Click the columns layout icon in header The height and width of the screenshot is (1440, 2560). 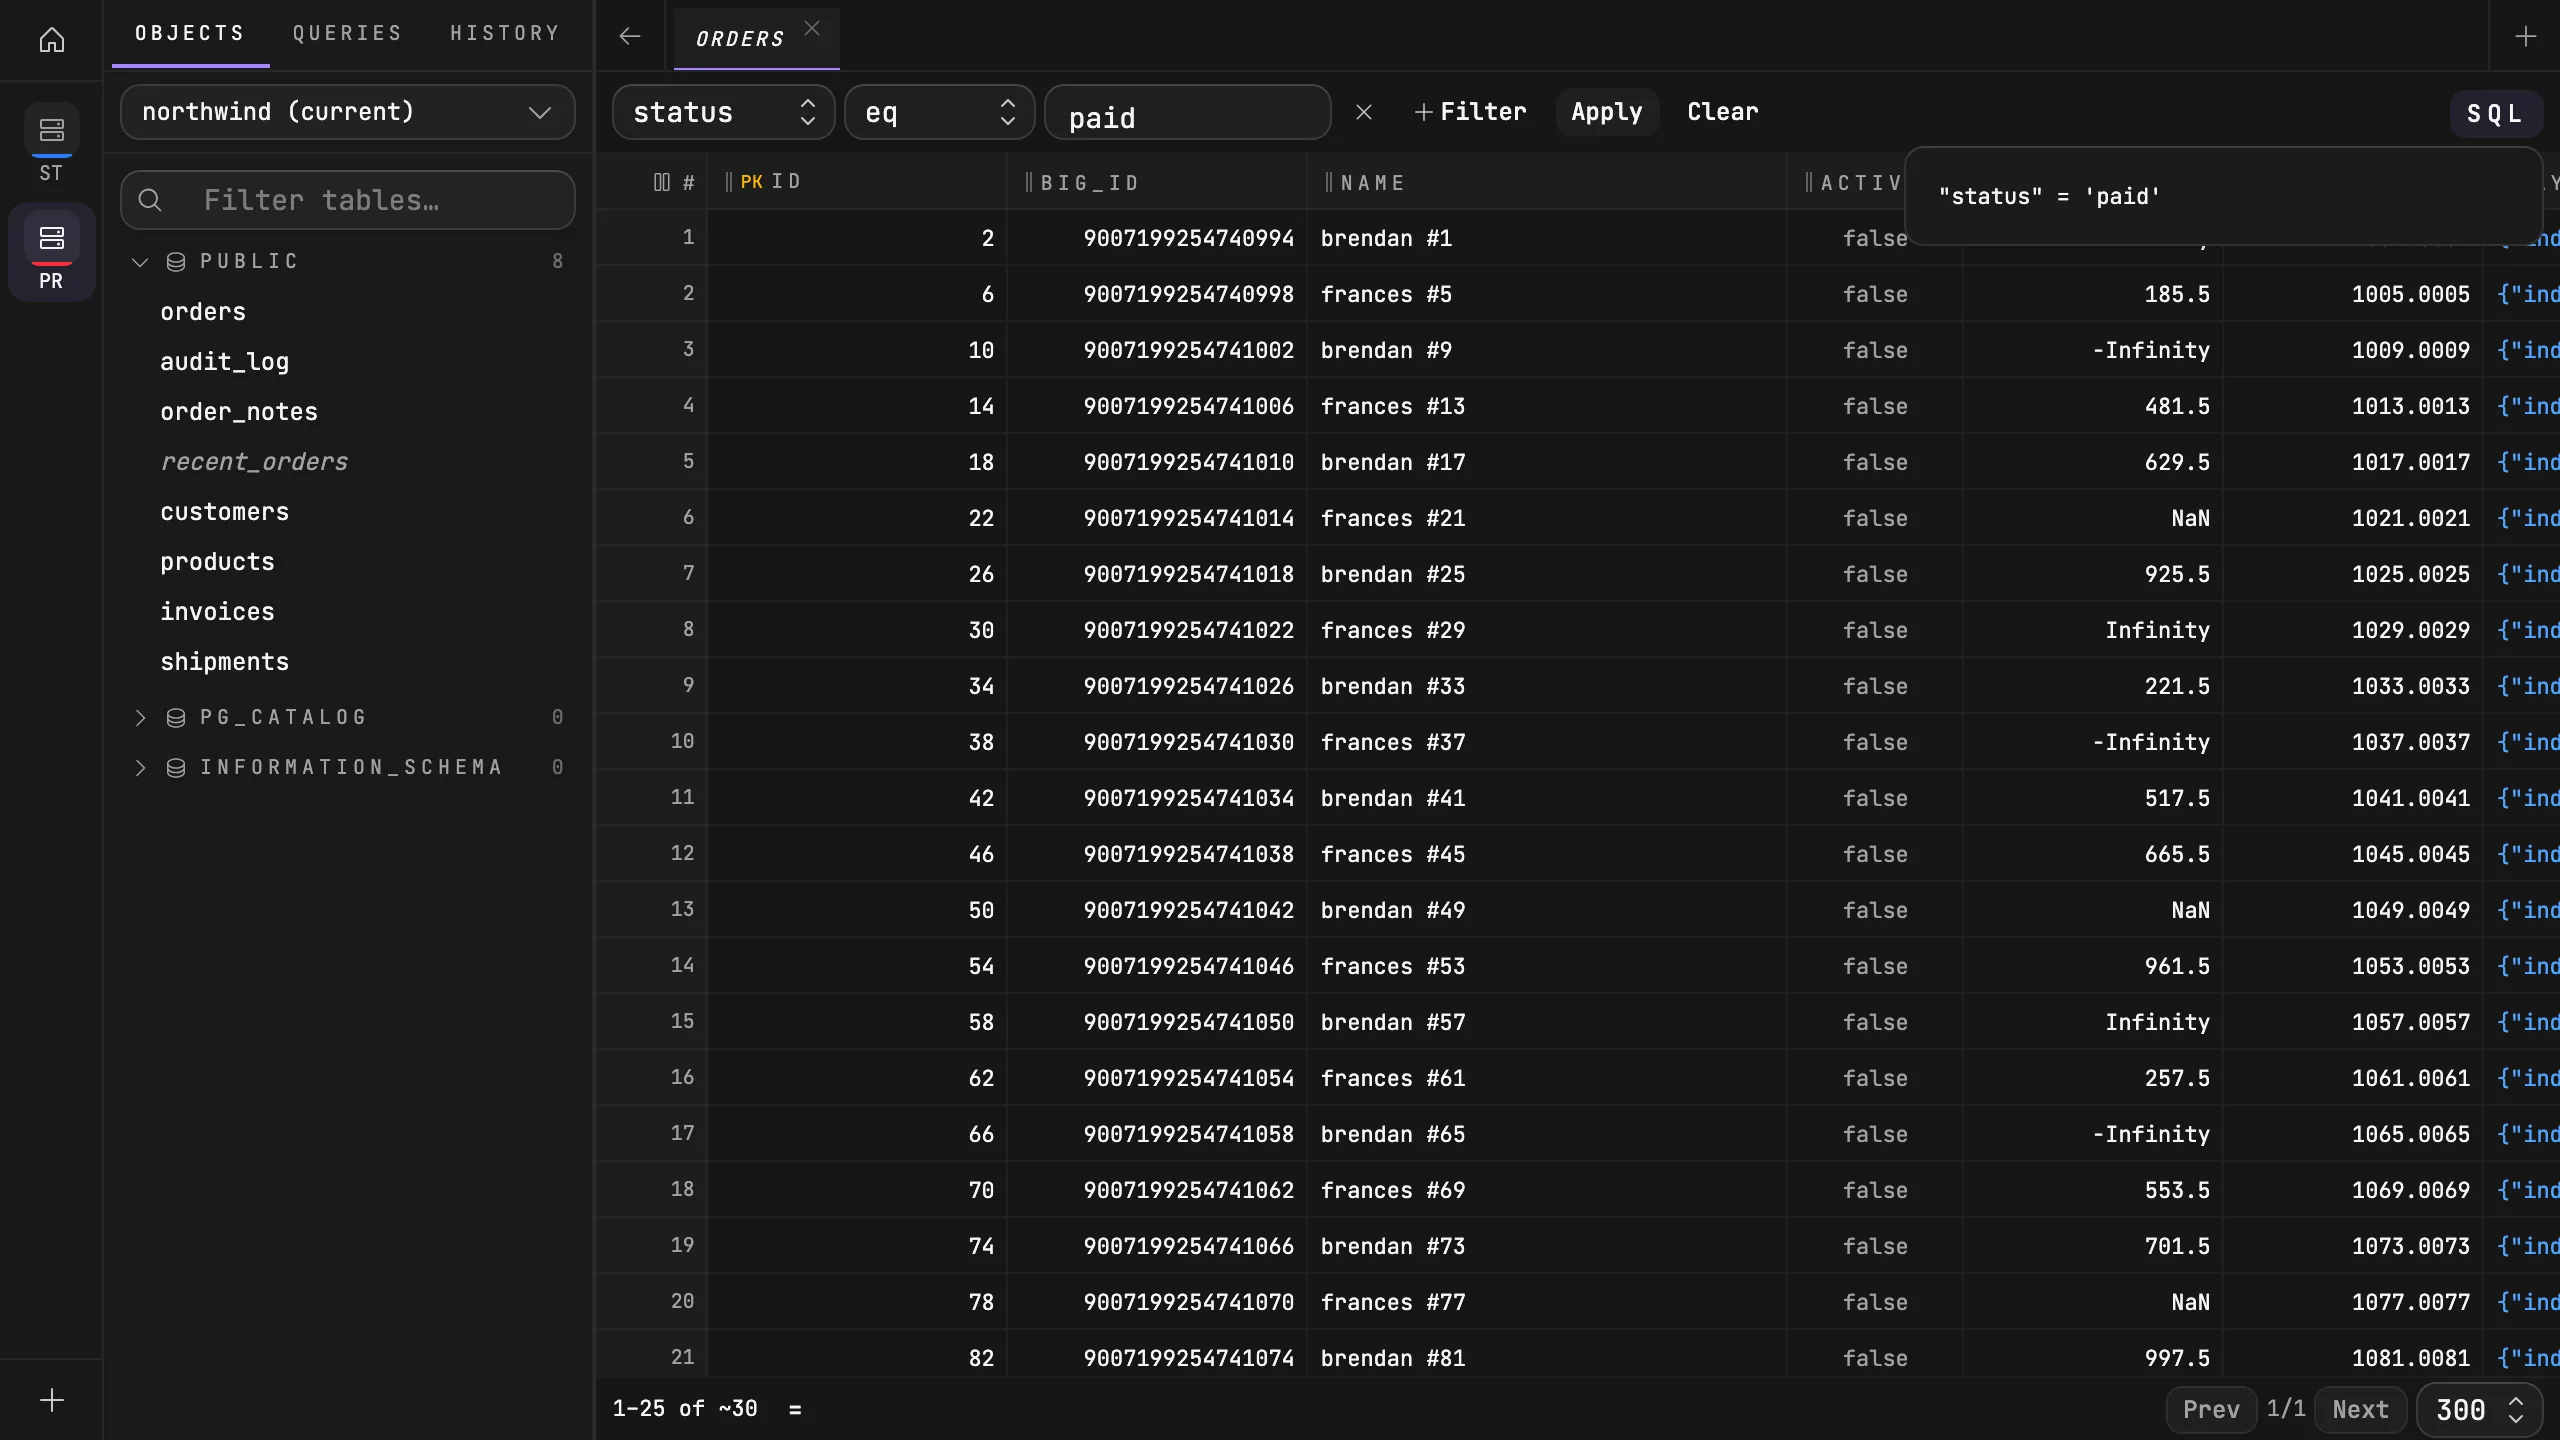[662, 182]
